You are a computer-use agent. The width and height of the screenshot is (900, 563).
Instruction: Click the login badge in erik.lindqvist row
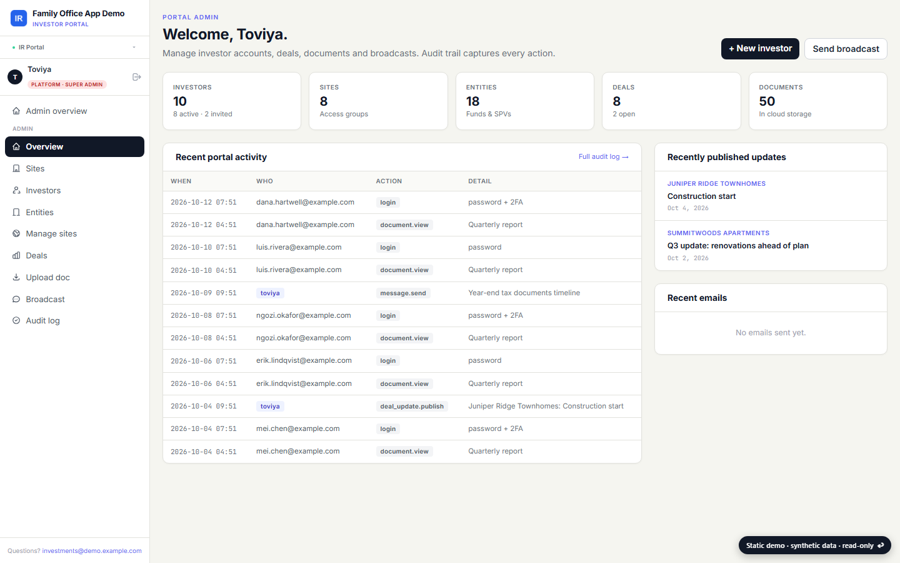pyautogui.click(x=387, y=360)
